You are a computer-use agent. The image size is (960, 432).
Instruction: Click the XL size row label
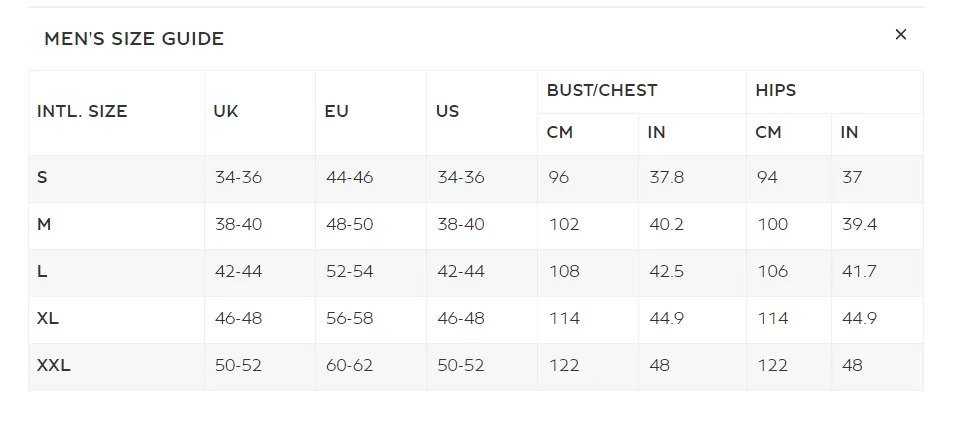point(48,318)
